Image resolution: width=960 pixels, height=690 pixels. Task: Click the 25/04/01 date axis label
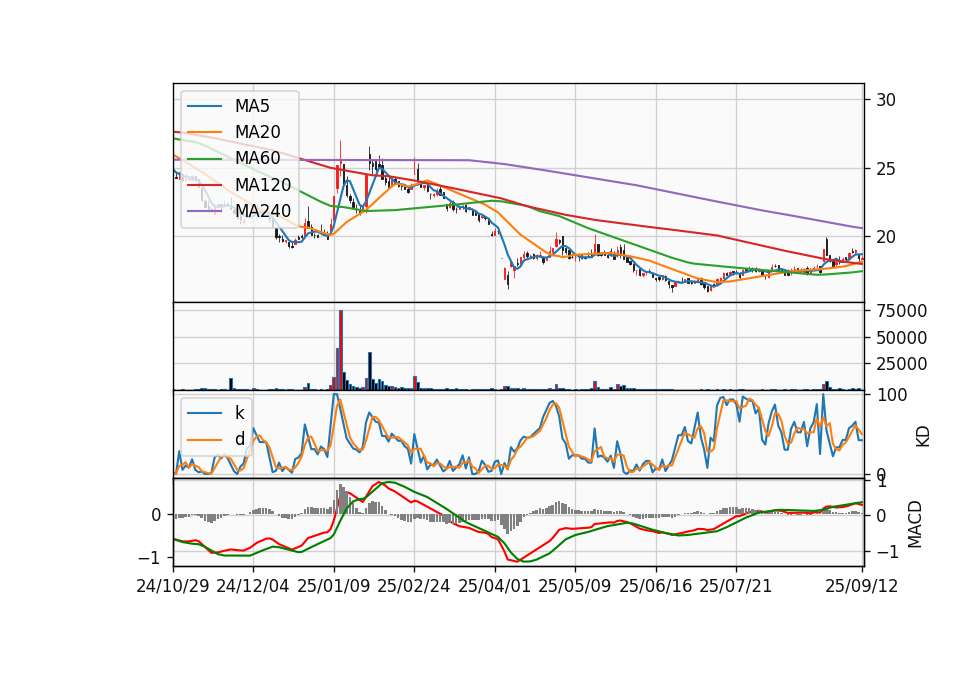click(x=494, y=586)
